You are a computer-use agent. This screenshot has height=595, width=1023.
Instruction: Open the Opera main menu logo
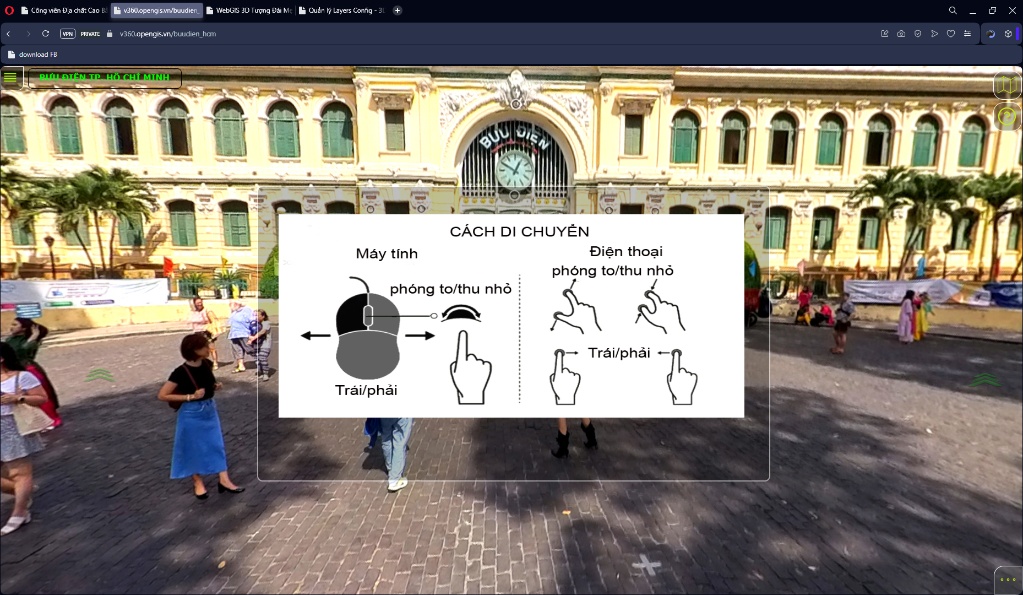pos(9,10)
